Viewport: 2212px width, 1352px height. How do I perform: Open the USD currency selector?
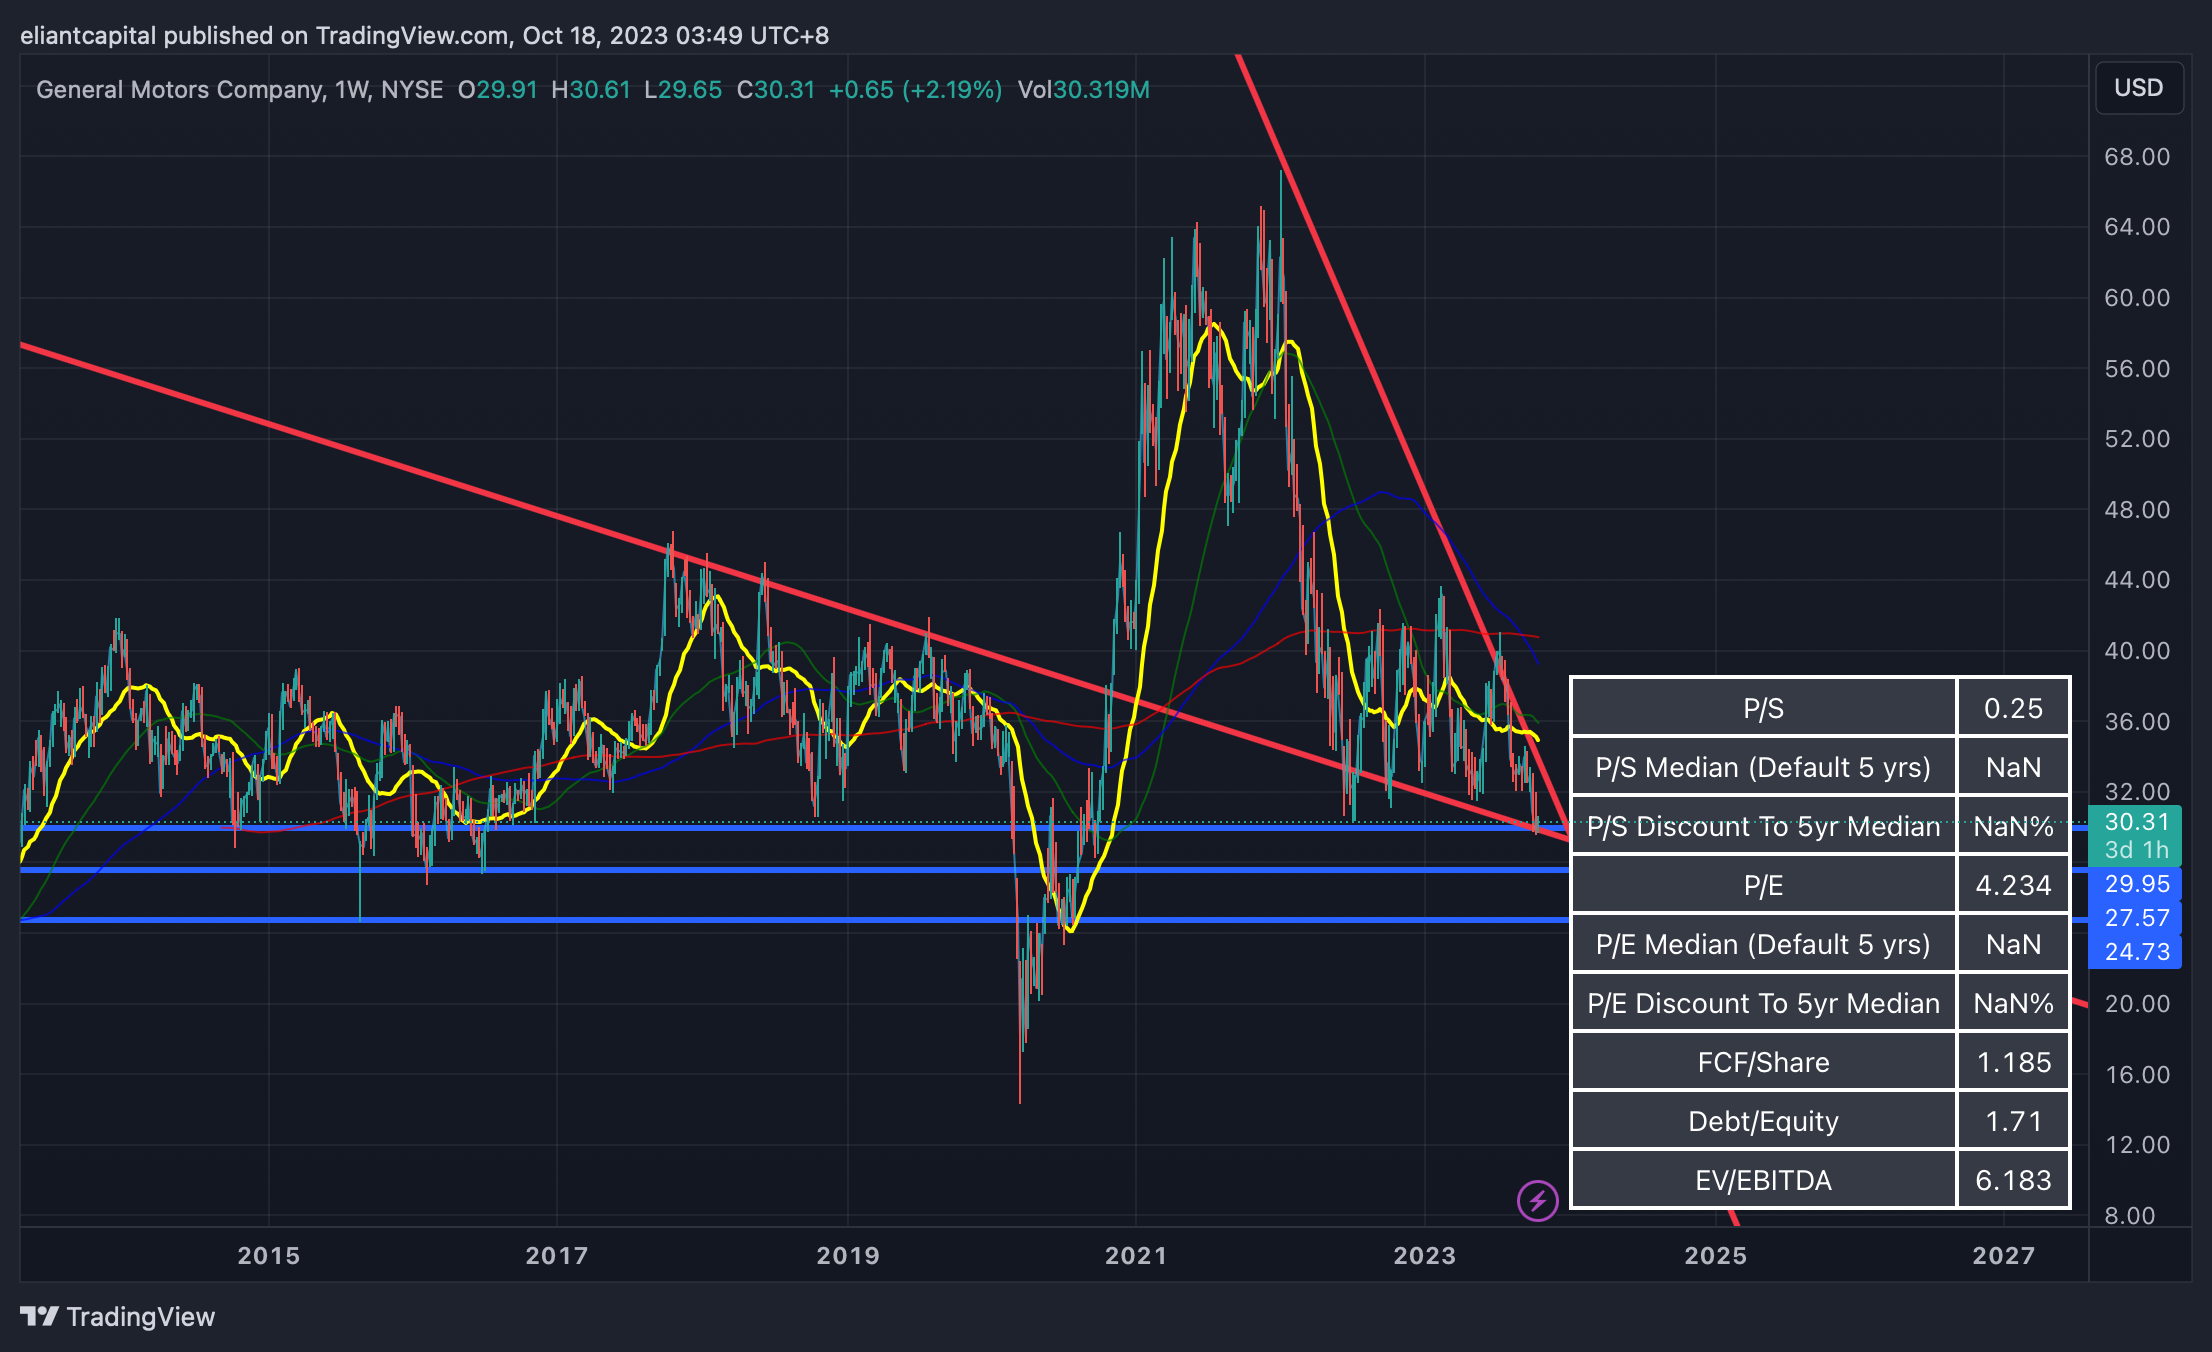[2138, 88]
